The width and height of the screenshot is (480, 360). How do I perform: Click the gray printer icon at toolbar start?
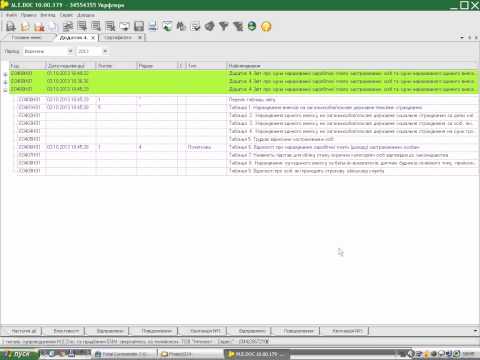pyautogui.click(x=11, y=26)
